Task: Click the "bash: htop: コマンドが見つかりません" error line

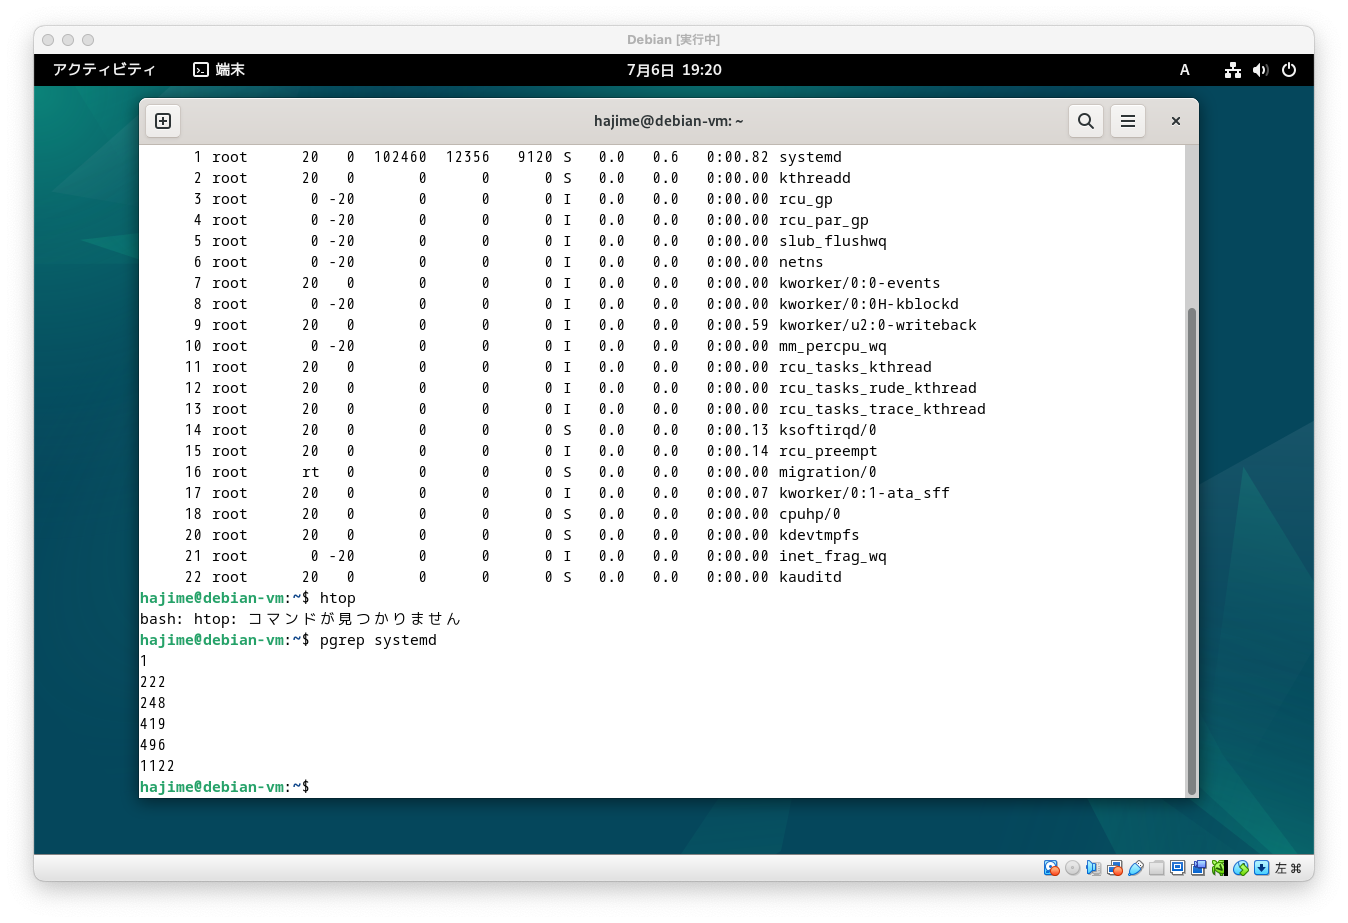Action: (x=300, y=619)
